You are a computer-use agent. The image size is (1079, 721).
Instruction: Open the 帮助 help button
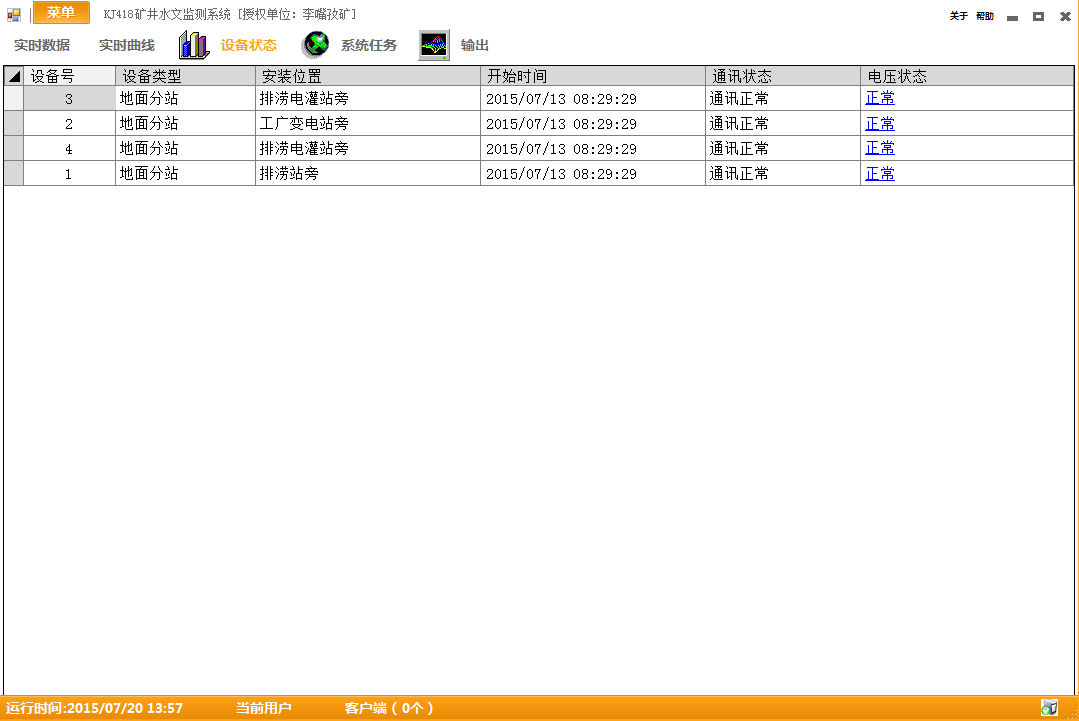[985, 16]
